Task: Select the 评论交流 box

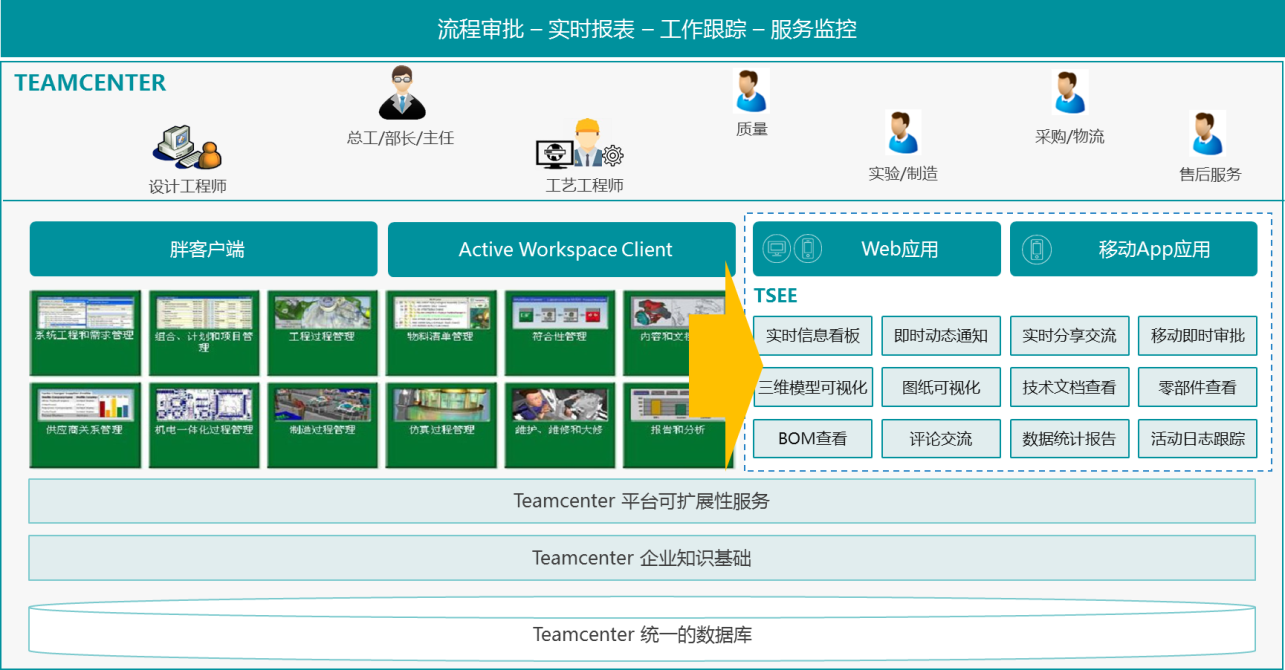Action: pos(941,438)
